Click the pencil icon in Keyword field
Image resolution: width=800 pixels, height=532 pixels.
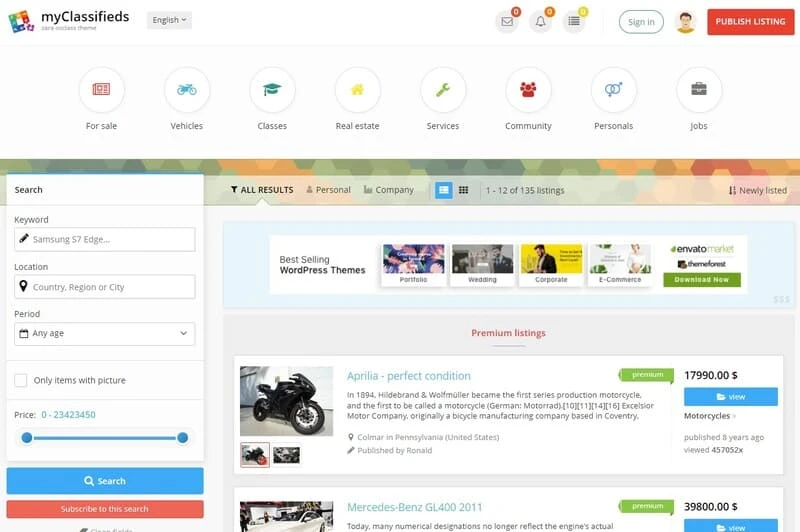pos(23,238)
